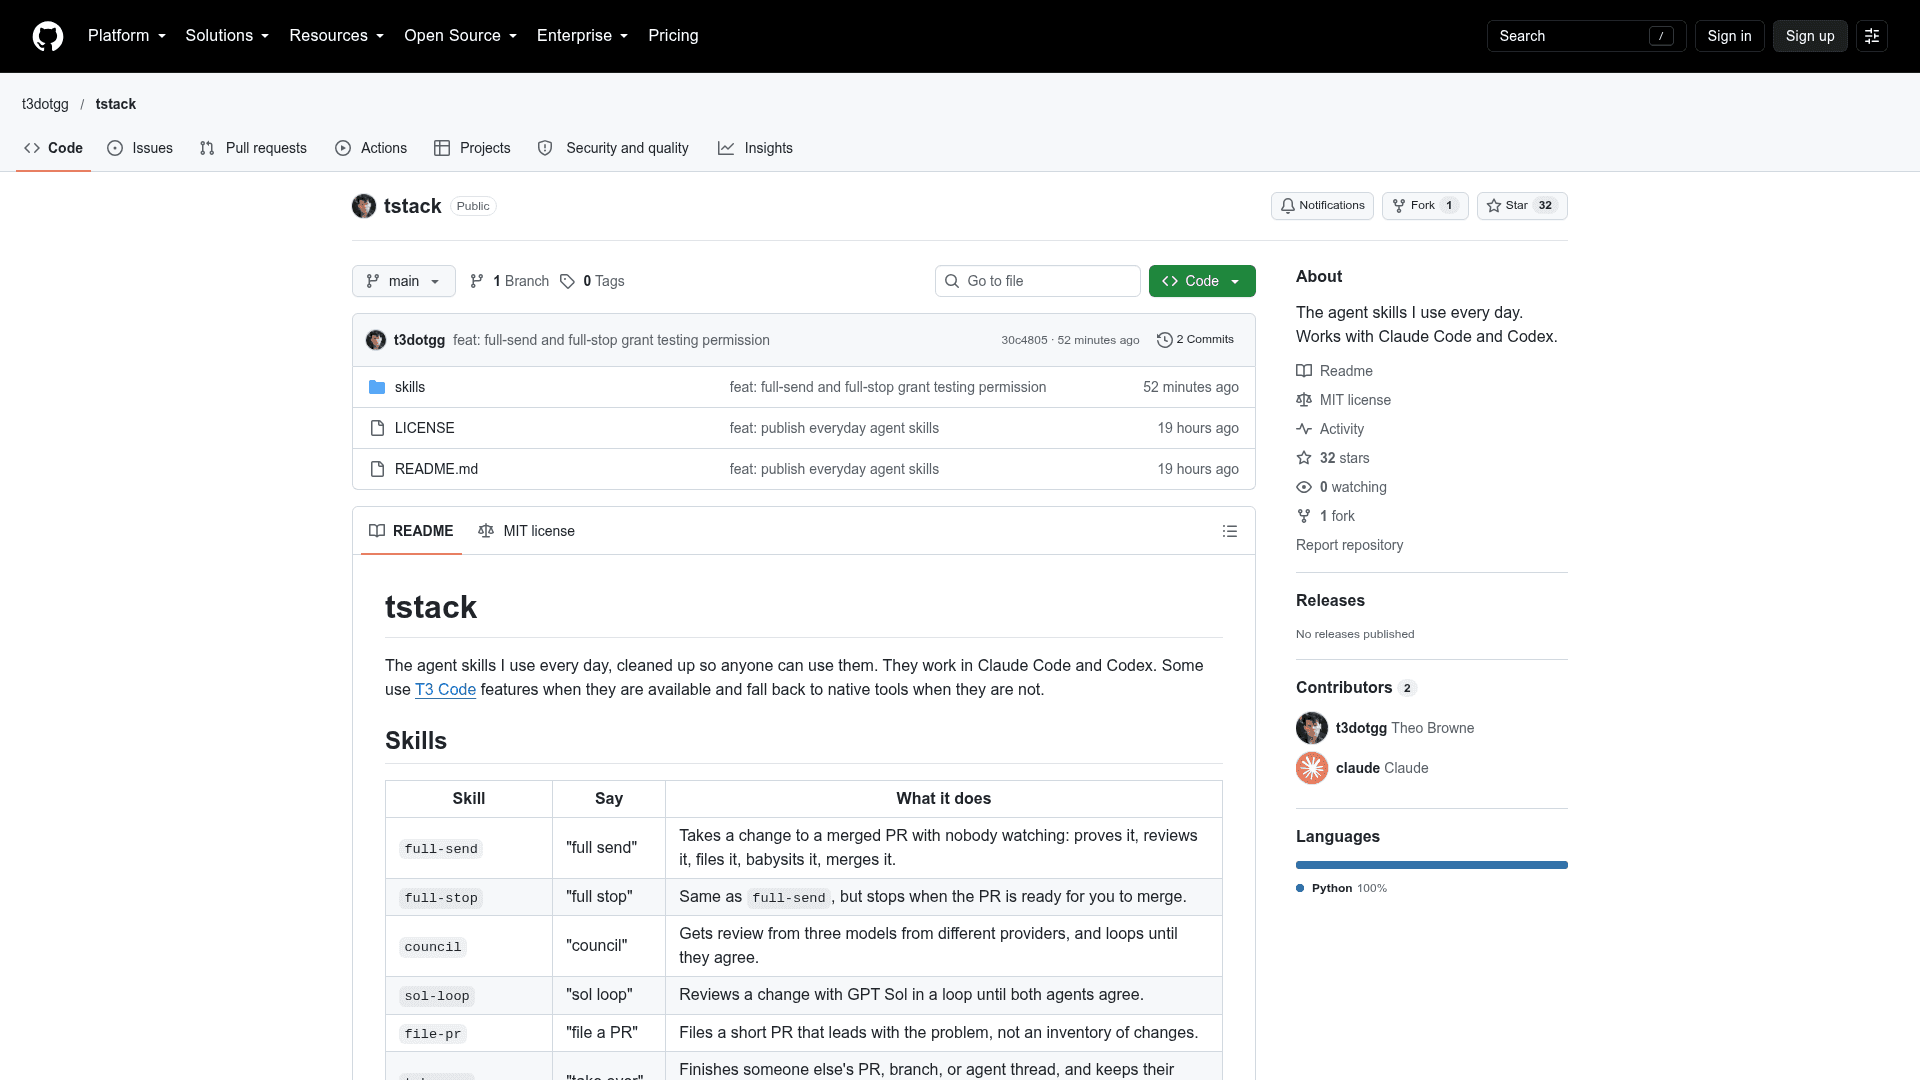
Task: Open the skills folder
Action: (x=410, y=387)
